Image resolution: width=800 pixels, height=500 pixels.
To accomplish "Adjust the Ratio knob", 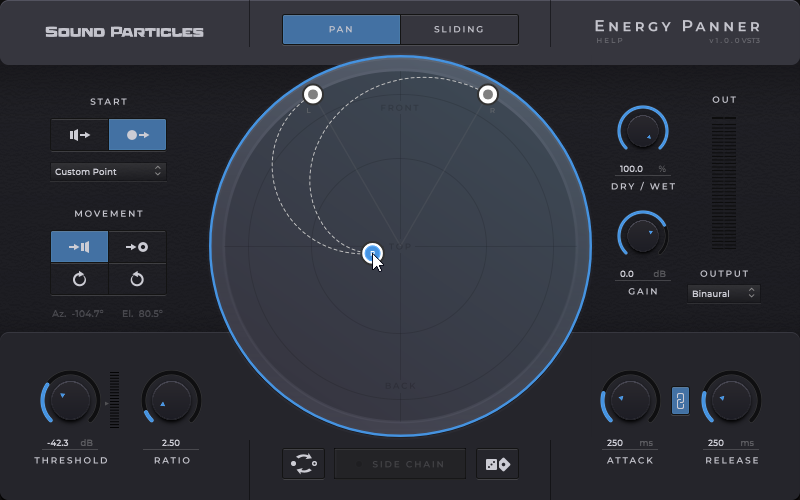I will [171, 401].
